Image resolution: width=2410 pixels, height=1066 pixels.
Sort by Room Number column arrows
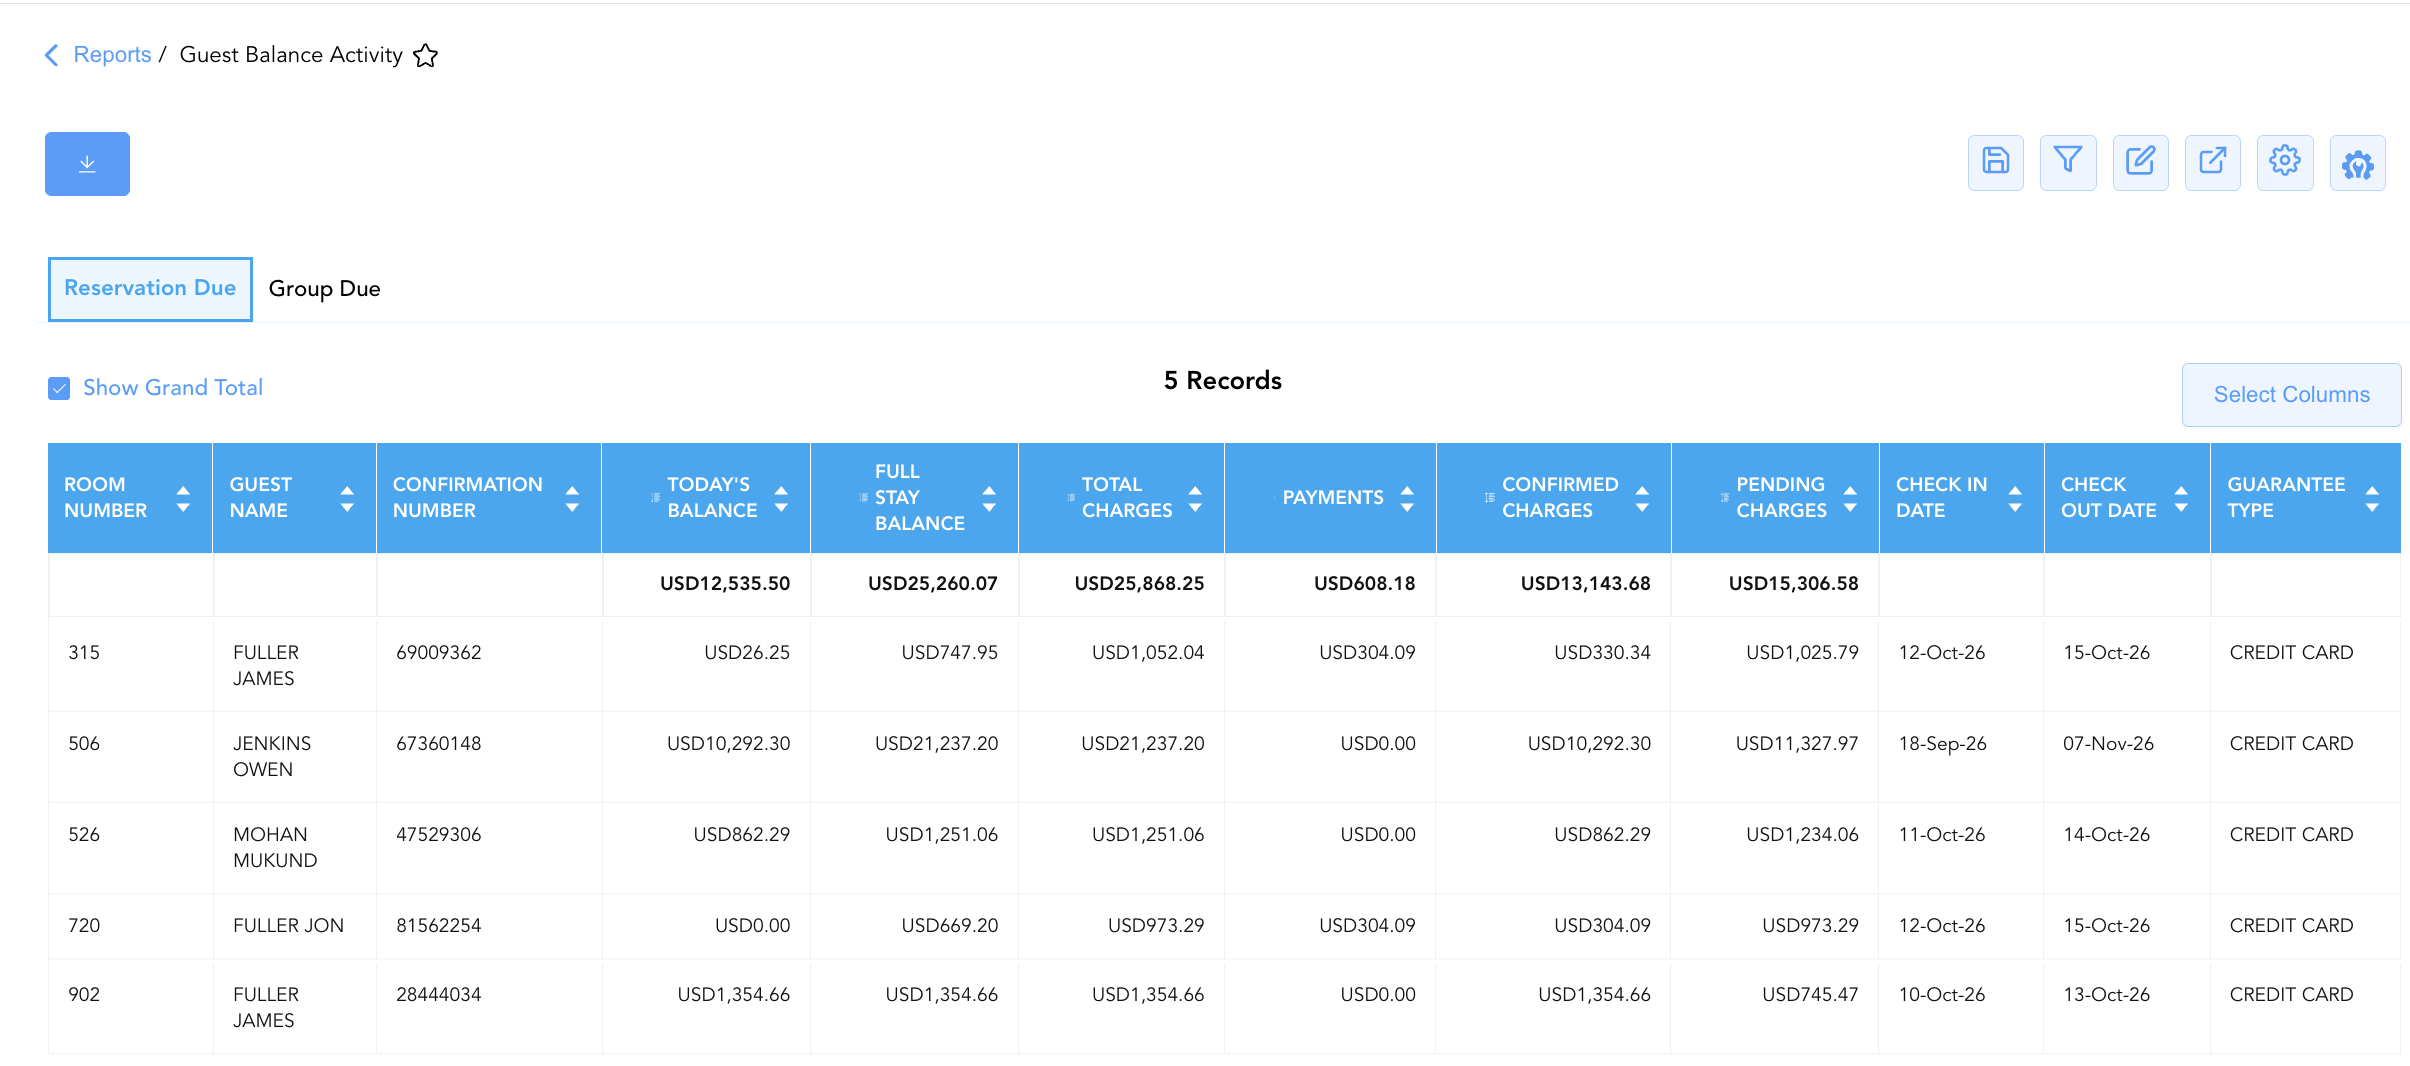pos(183,498)
